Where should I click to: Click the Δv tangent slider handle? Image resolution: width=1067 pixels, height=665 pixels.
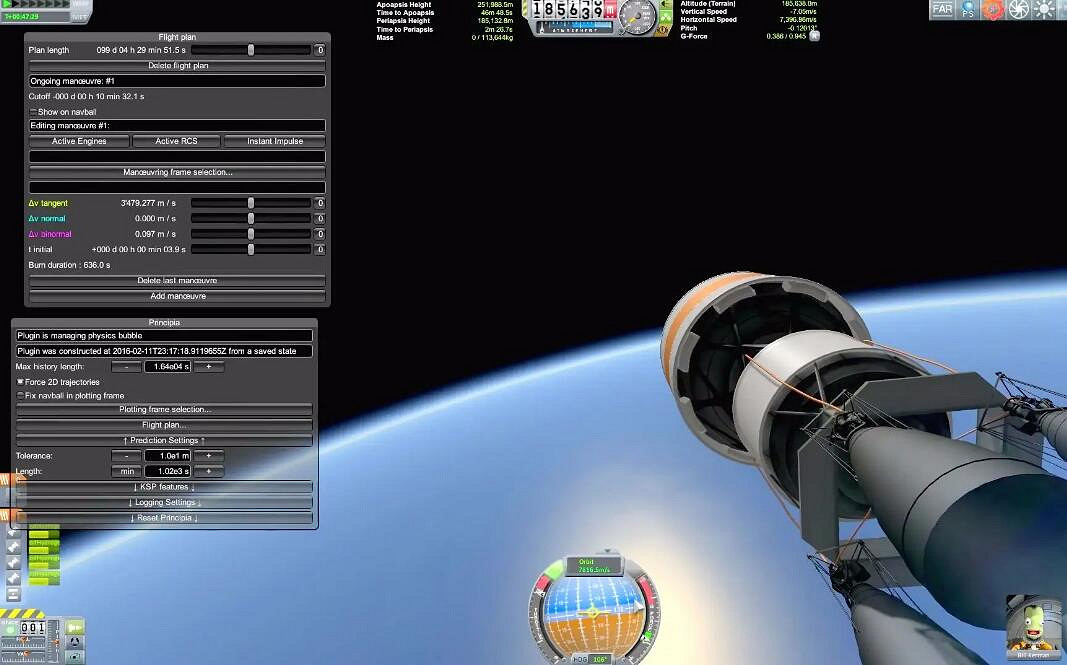click(x=251, y=203)
